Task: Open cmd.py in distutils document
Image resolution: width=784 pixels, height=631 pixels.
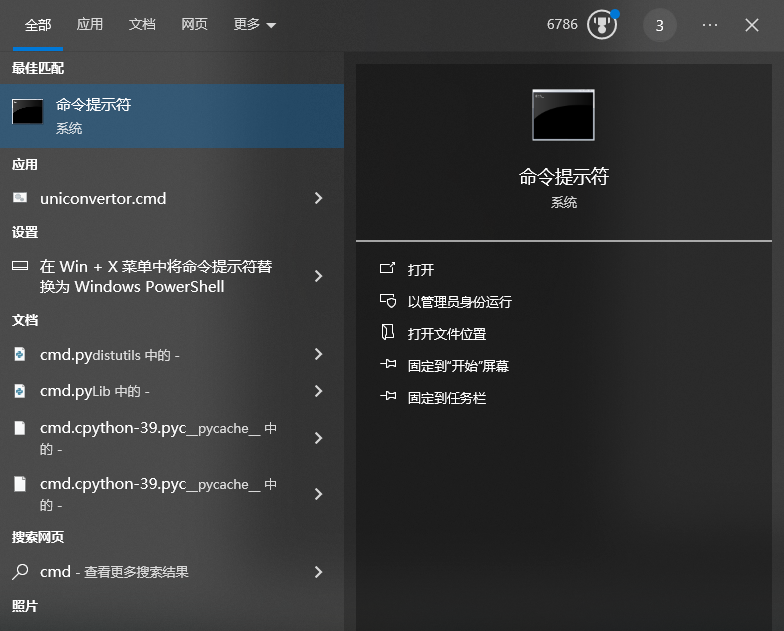Action: point(172,354)
